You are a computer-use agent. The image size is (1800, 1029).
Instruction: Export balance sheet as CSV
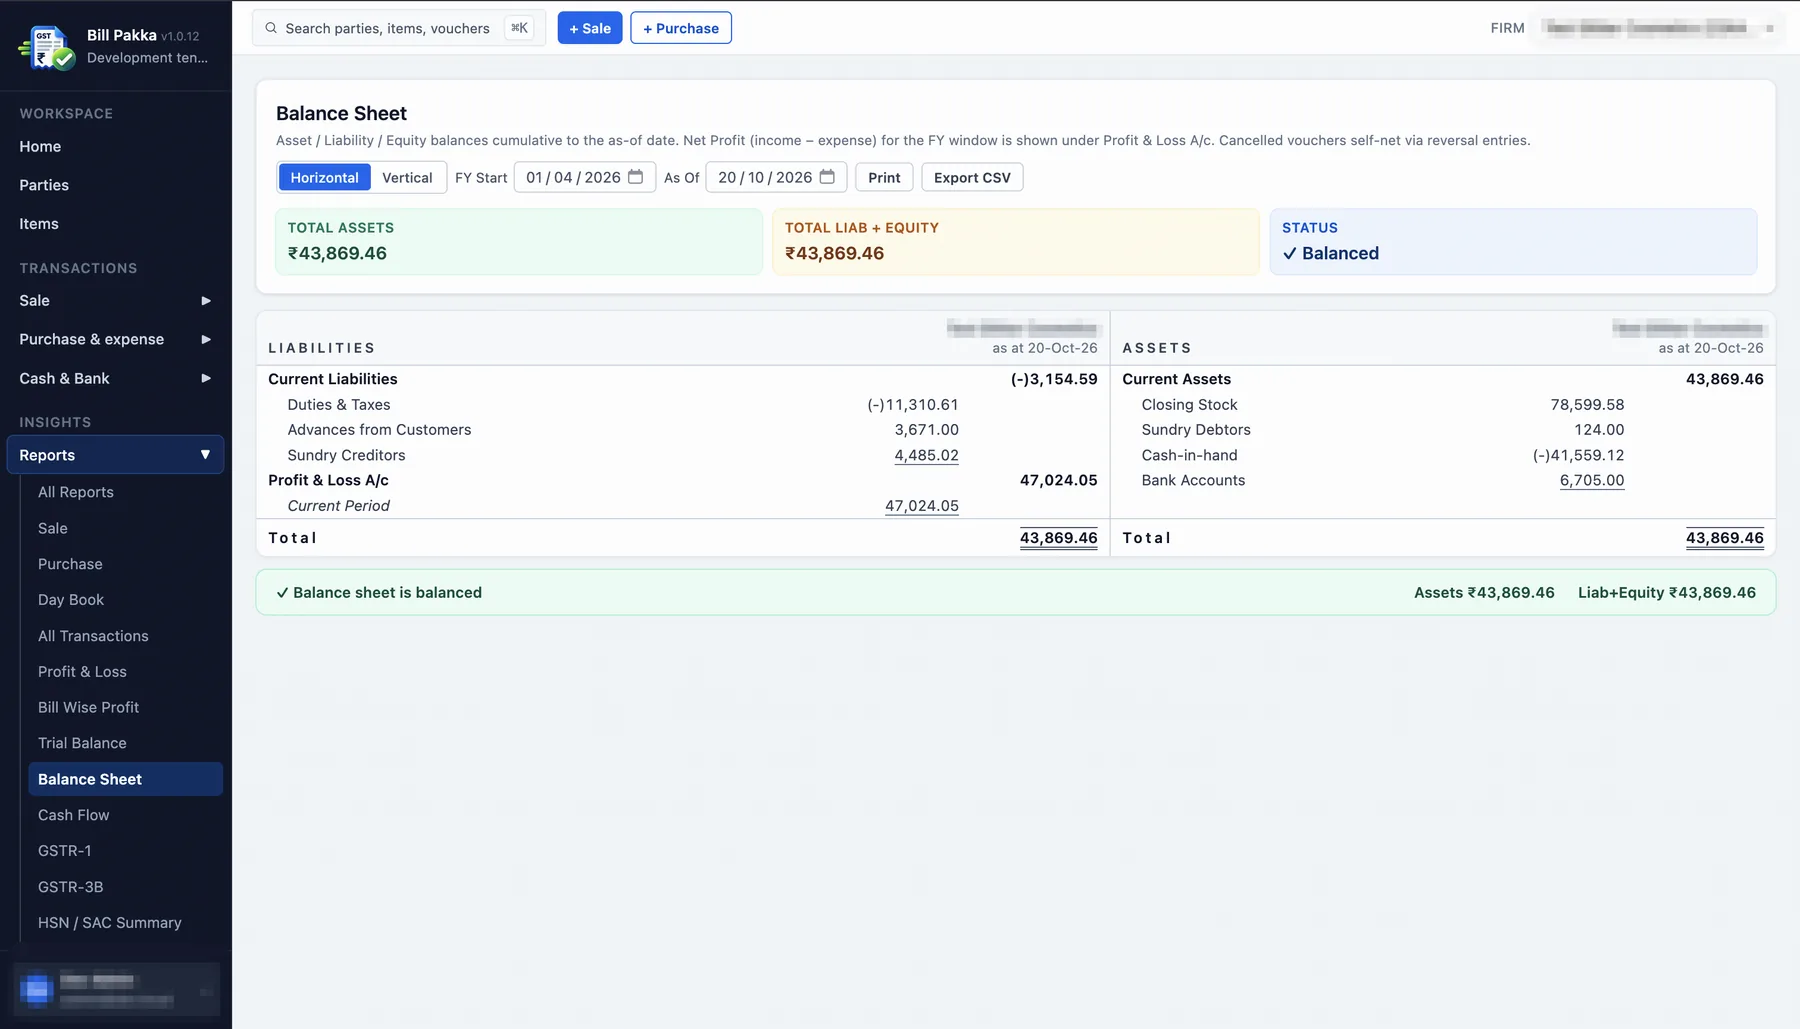tap(972, 177)
